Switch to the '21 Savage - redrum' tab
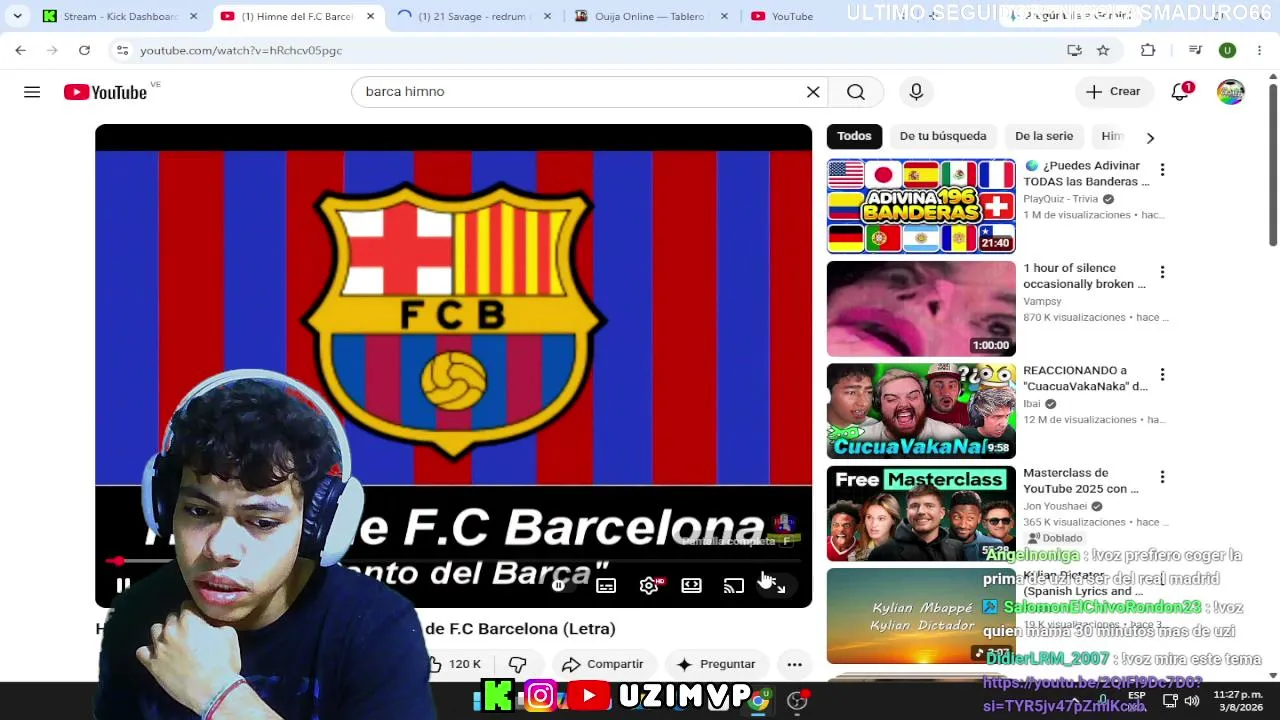 [473, 16]
